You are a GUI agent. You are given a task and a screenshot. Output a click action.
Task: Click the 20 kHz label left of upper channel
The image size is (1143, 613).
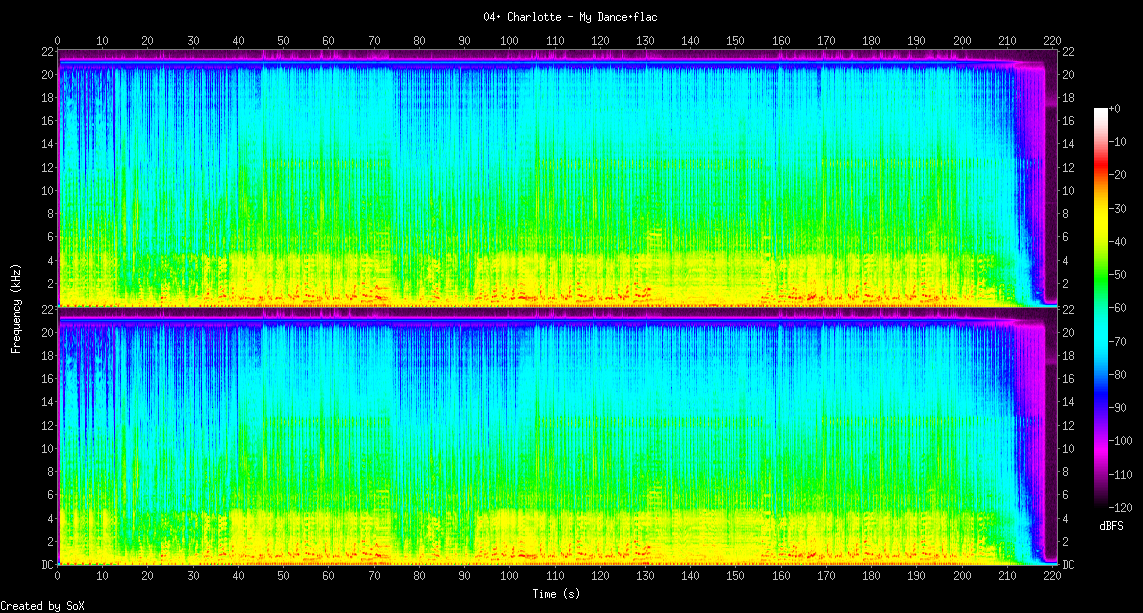point(47,75)
